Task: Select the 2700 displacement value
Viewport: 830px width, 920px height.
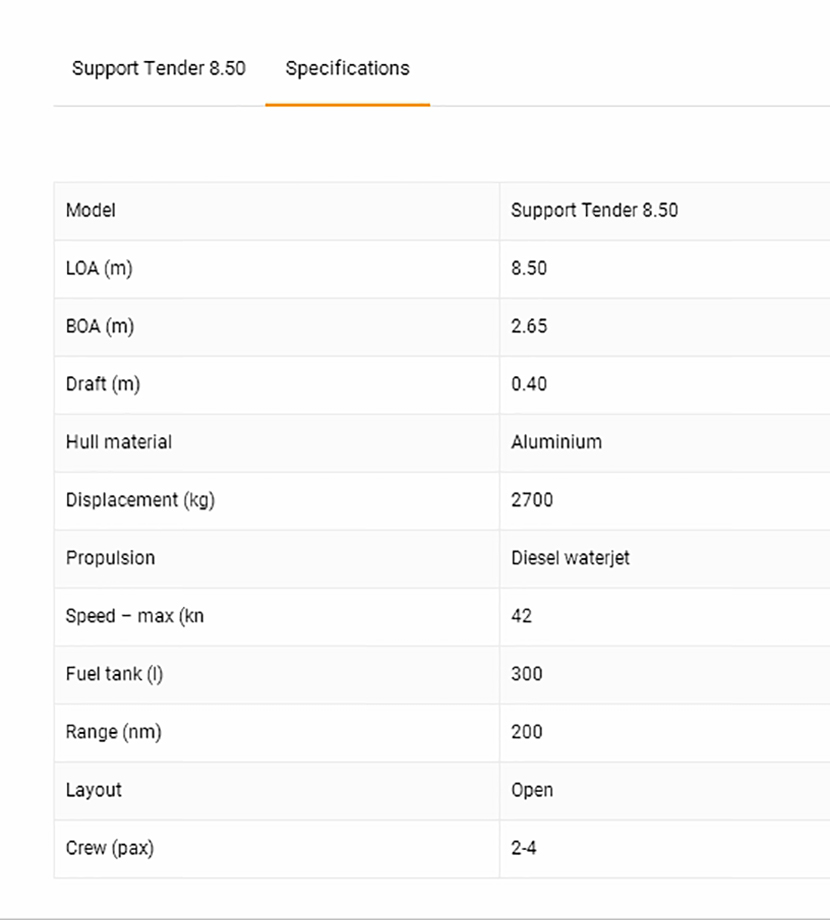Action: pos(532,501)
